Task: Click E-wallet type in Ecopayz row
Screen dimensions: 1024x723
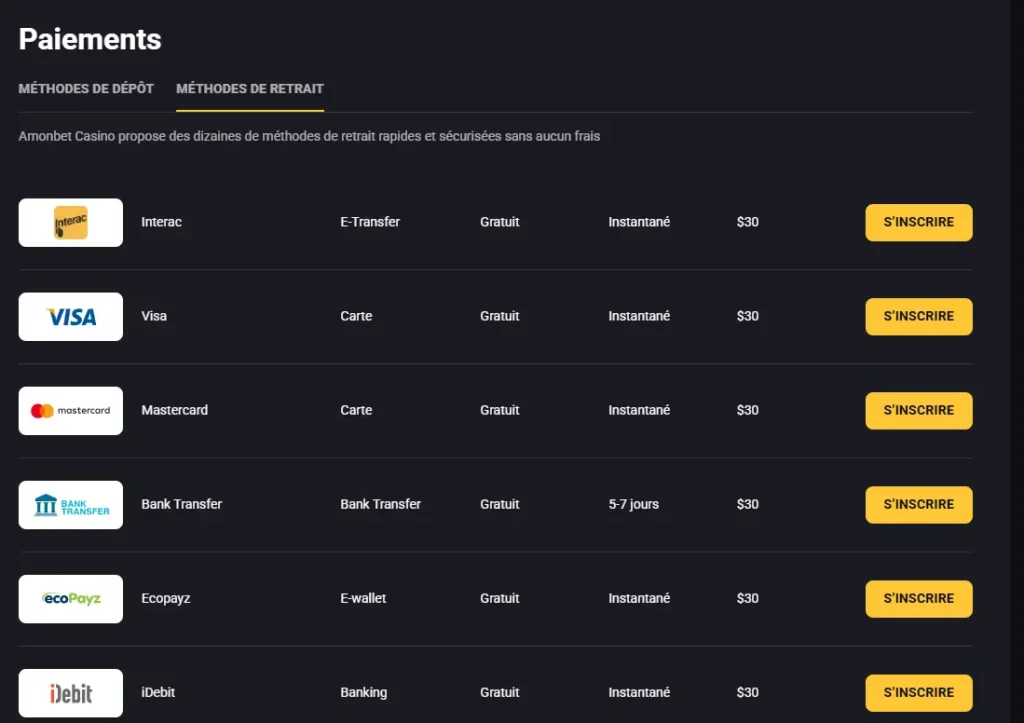Action: coord(363,598)
